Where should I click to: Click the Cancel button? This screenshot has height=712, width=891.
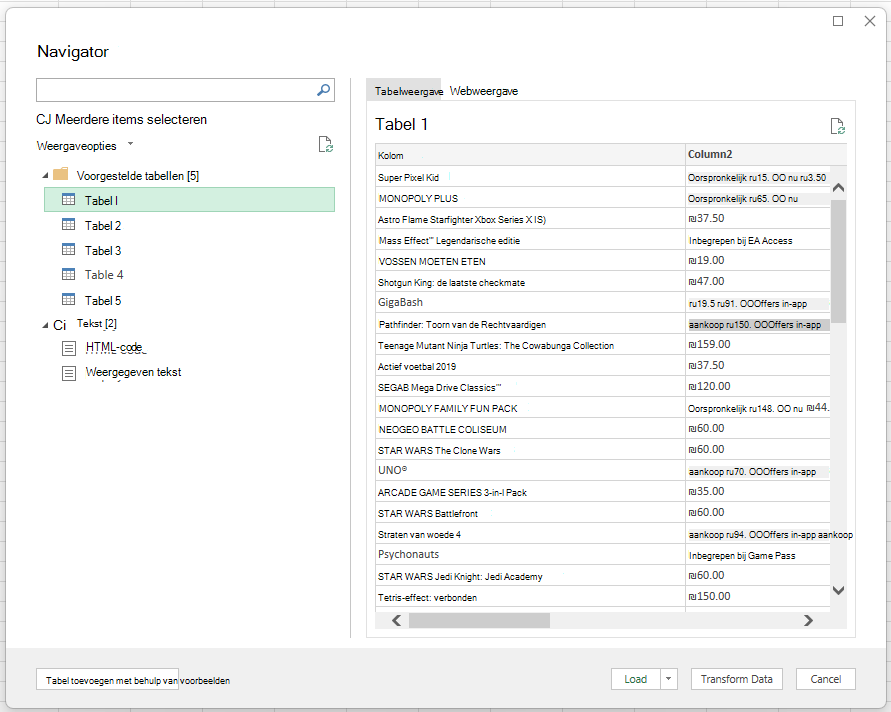point(826,679)
